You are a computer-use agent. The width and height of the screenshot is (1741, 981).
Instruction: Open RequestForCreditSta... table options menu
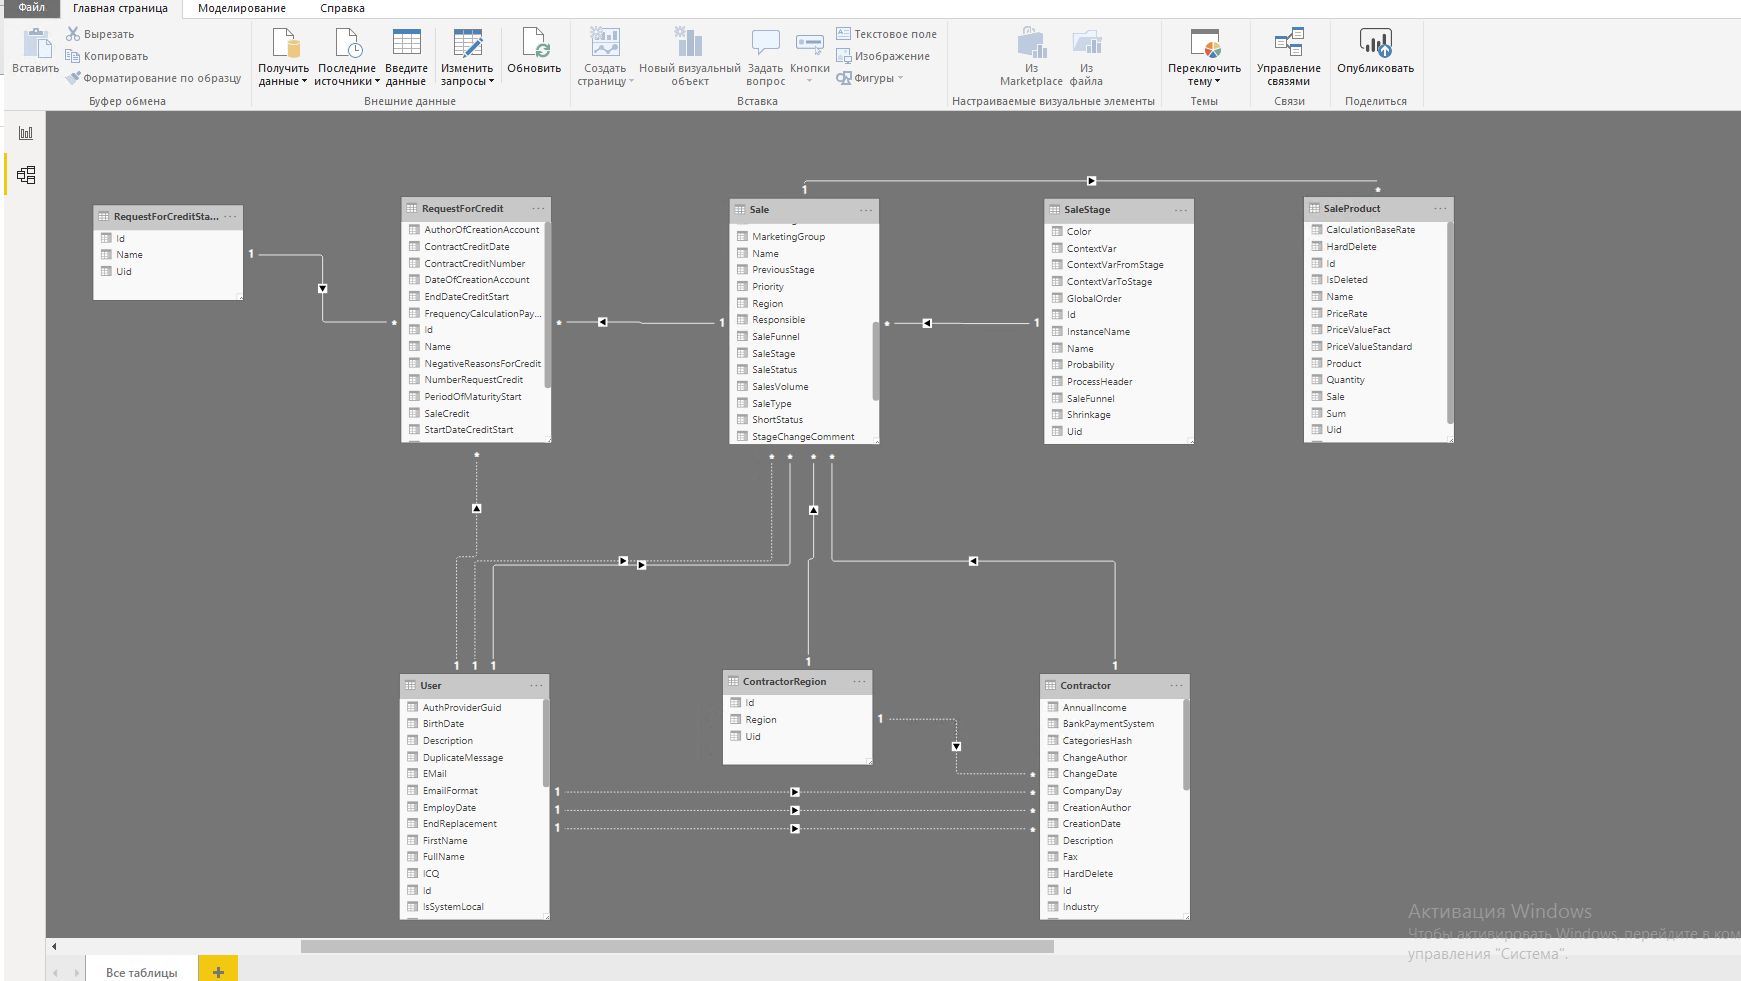(230, 216)
